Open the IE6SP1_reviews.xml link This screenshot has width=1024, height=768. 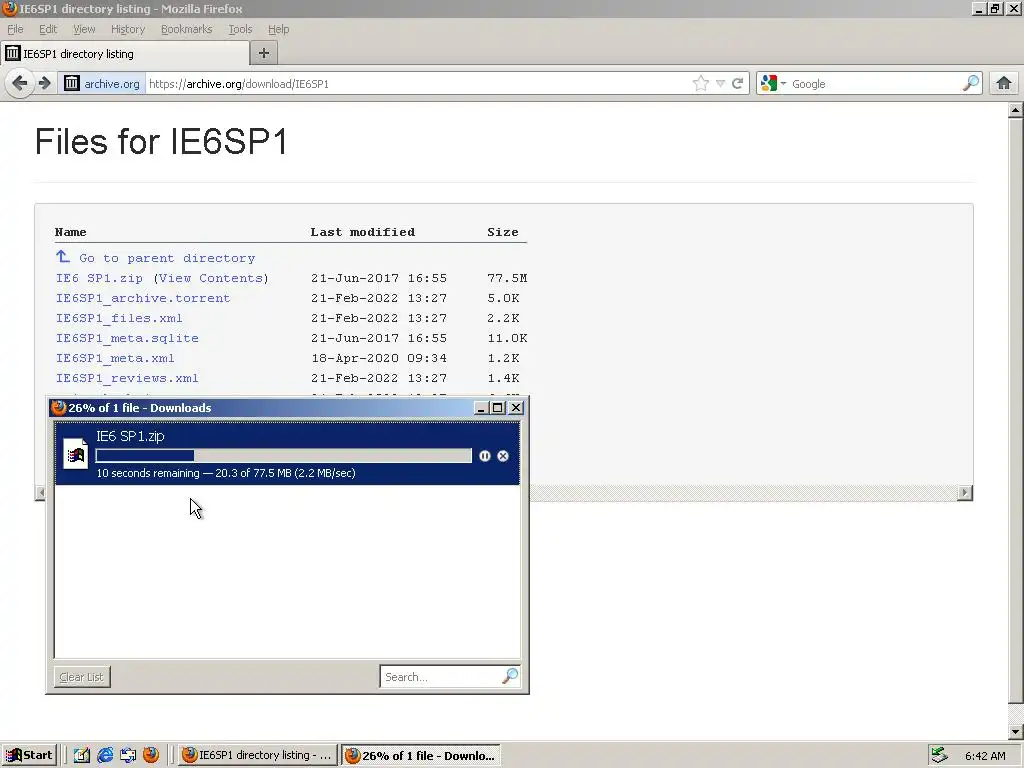[x=127, y=378]
